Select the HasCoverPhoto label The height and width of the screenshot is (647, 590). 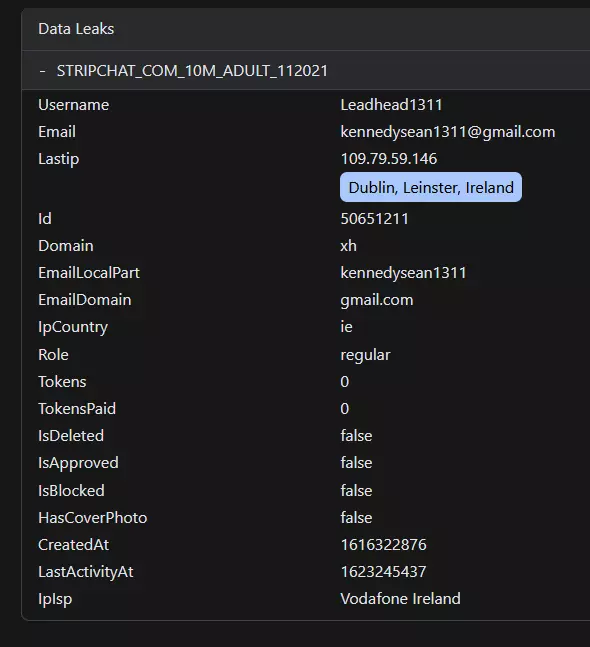click(92, 518)
